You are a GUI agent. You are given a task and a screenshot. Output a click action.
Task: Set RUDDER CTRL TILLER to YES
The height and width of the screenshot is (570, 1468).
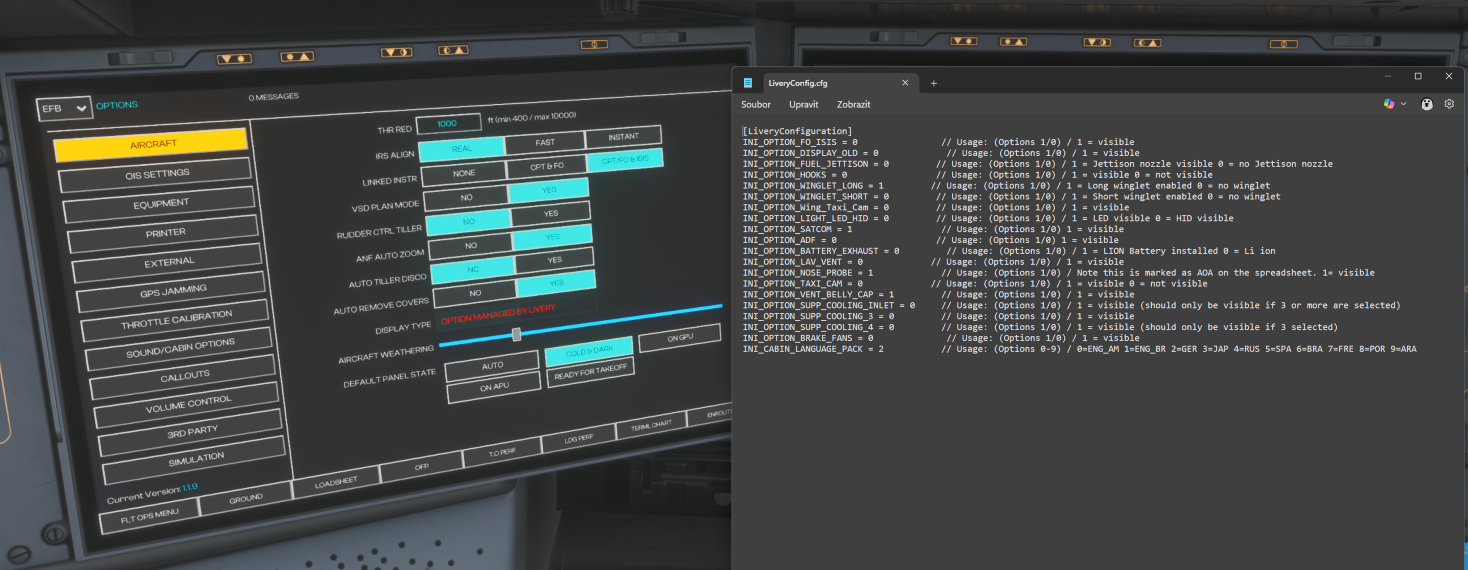pos(551,213)
